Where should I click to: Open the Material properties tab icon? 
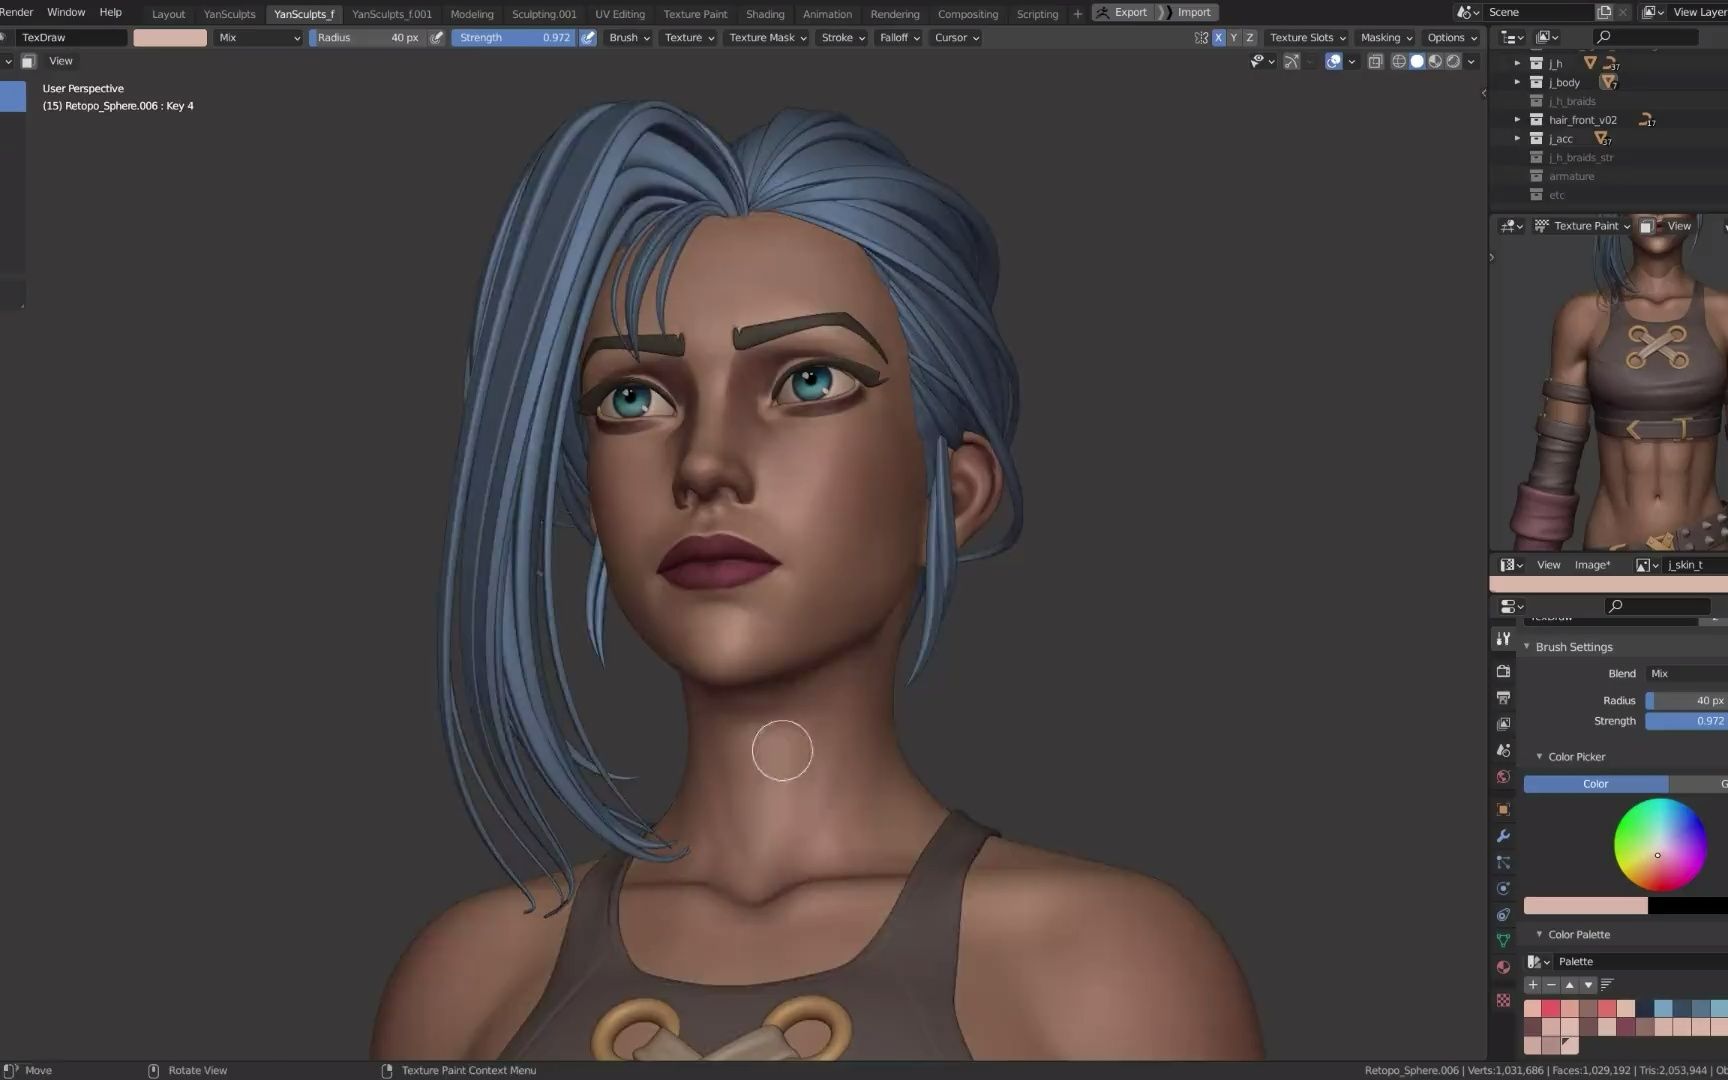pyautogui.click(x=1503, y=967)
